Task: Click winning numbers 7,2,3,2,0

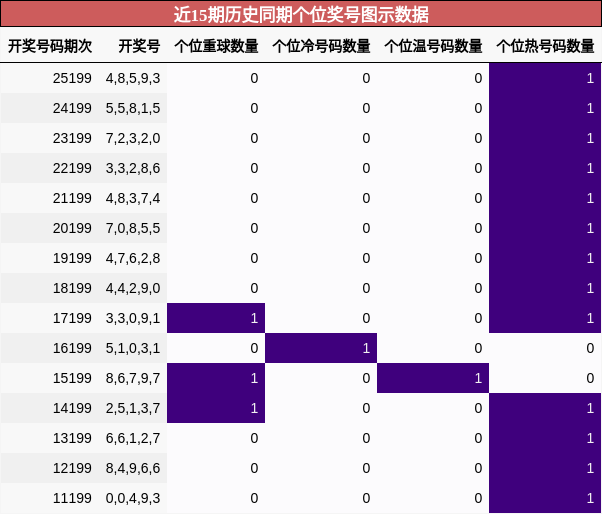Action: click(x=133, y=138)
